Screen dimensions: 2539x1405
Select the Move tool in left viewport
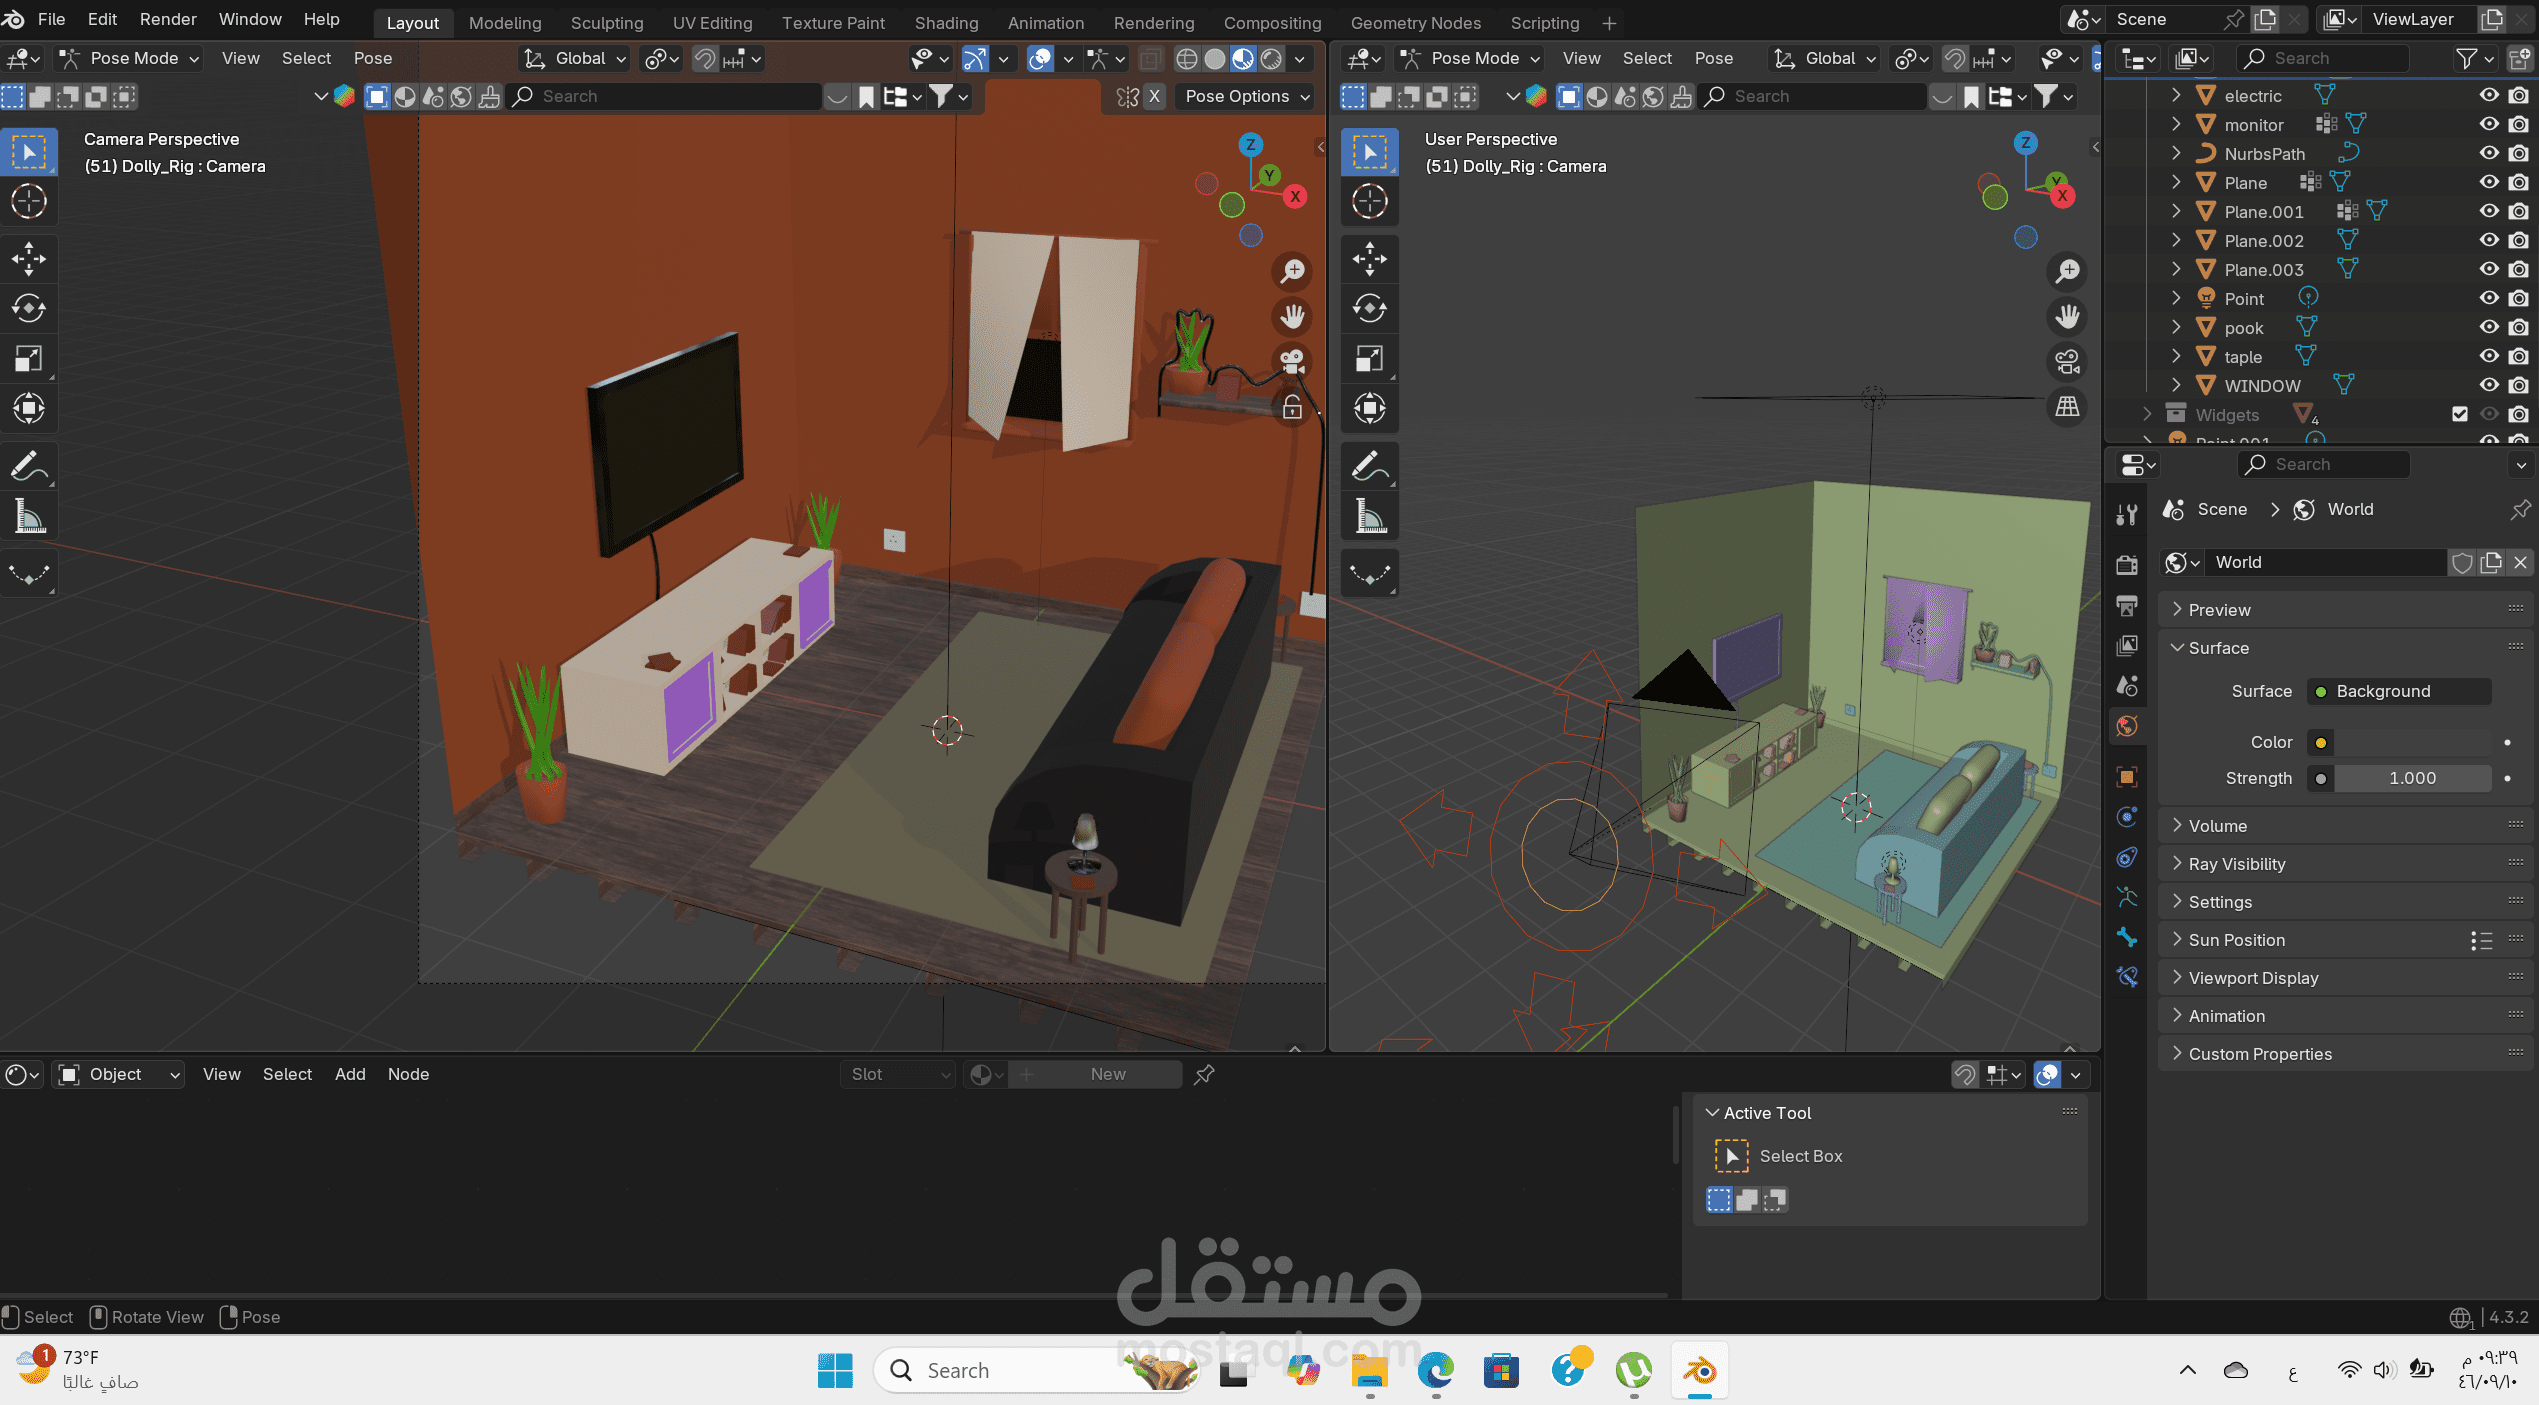[28, 258]
